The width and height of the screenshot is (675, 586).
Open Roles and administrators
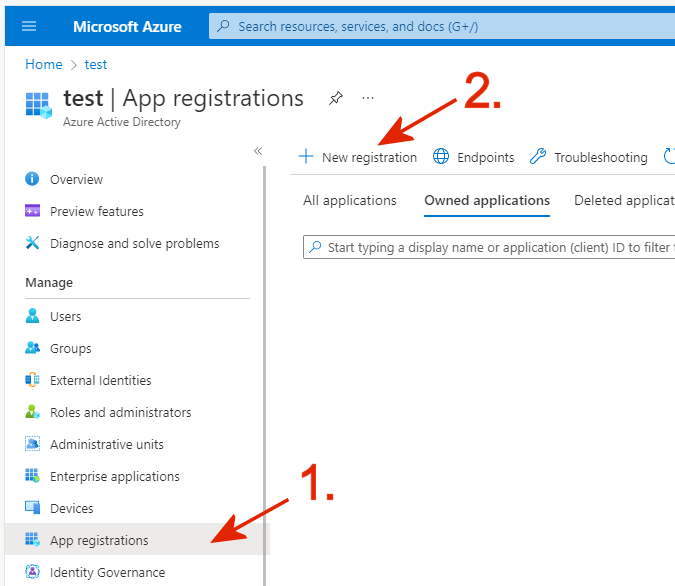tap(121, 412)
